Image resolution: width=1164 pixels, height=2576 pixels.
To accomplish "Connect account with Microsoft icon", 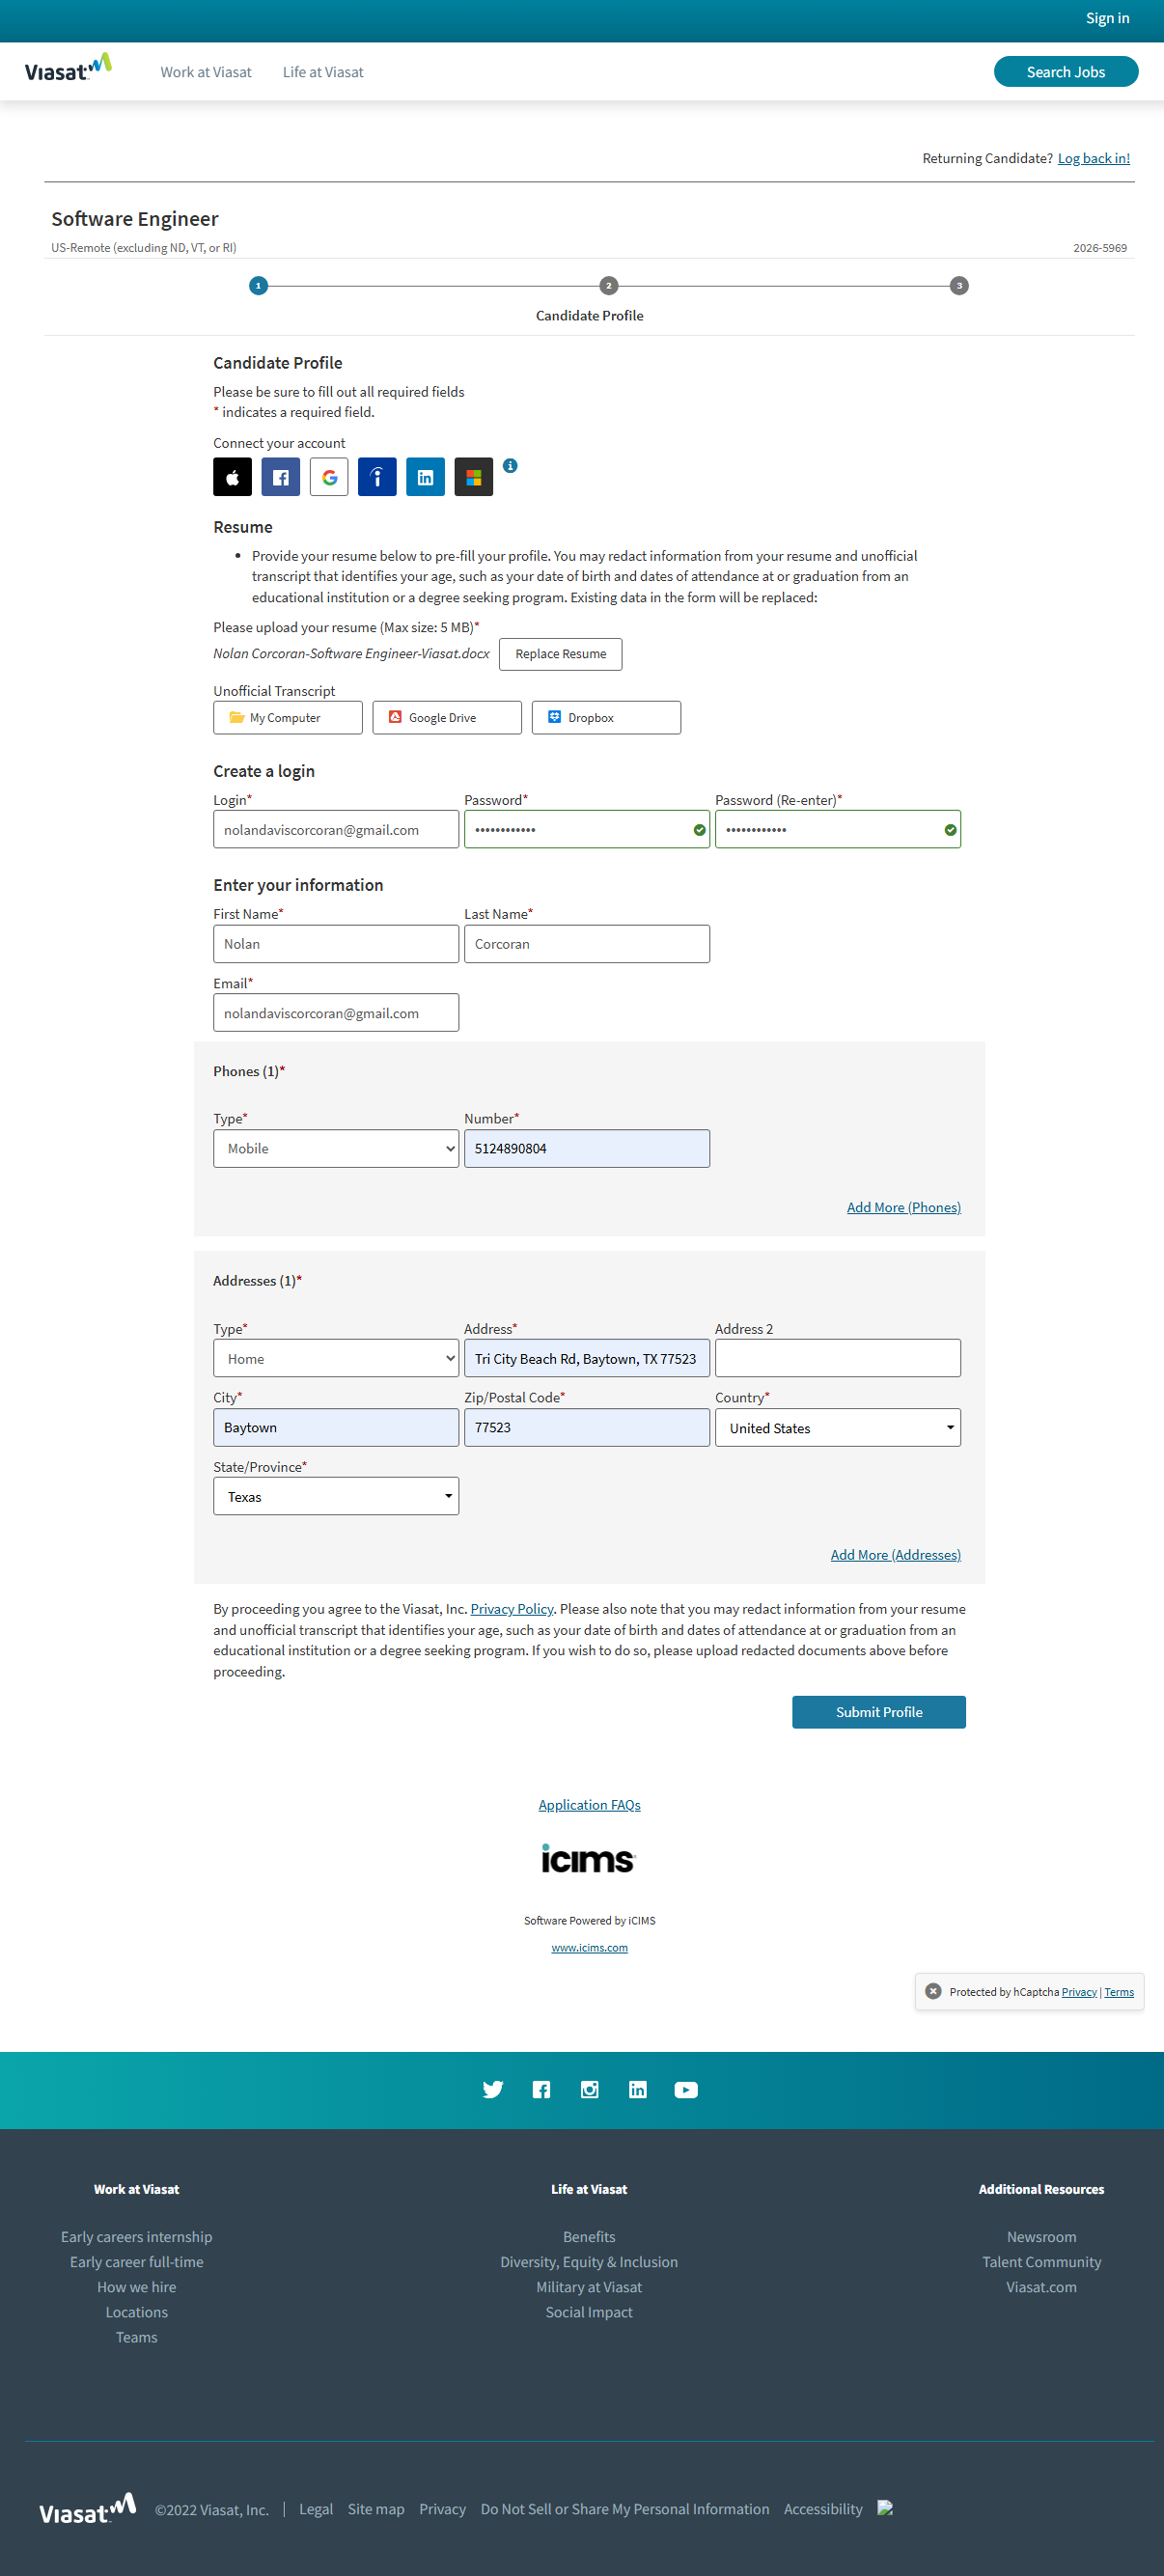I will tap(473, 477).
